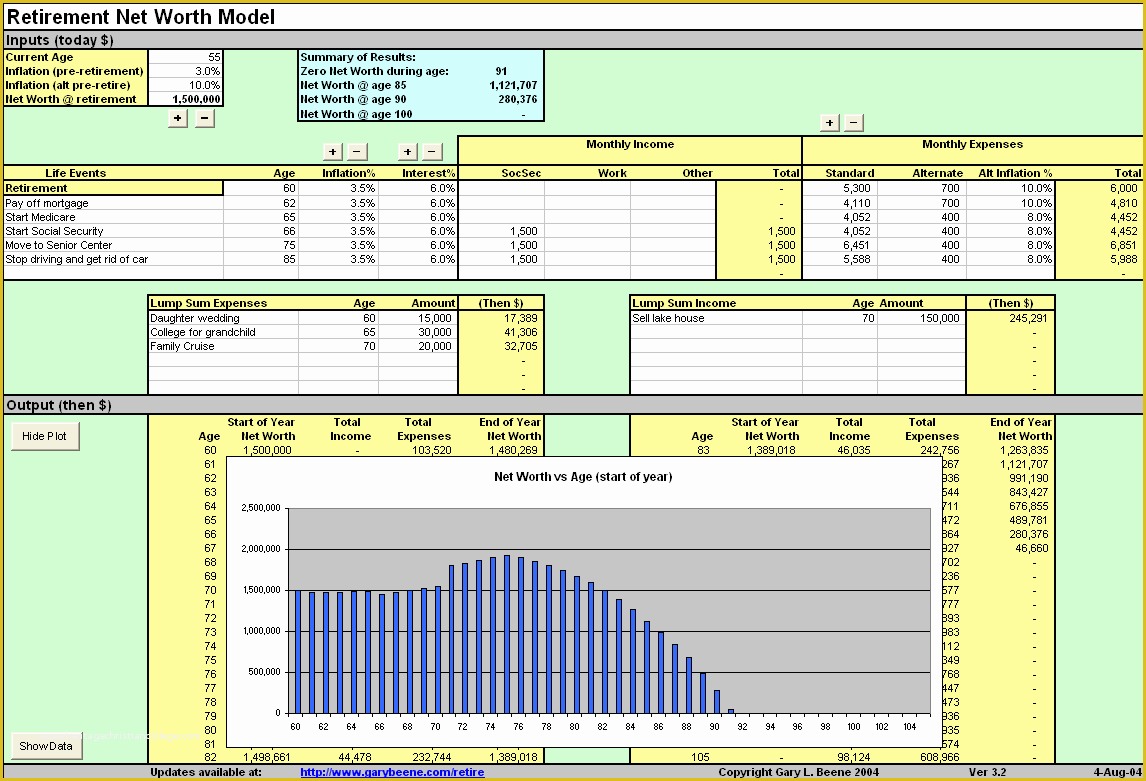Click the Monthly Expenses header
1146x781 pixels.
coord(972,144)
